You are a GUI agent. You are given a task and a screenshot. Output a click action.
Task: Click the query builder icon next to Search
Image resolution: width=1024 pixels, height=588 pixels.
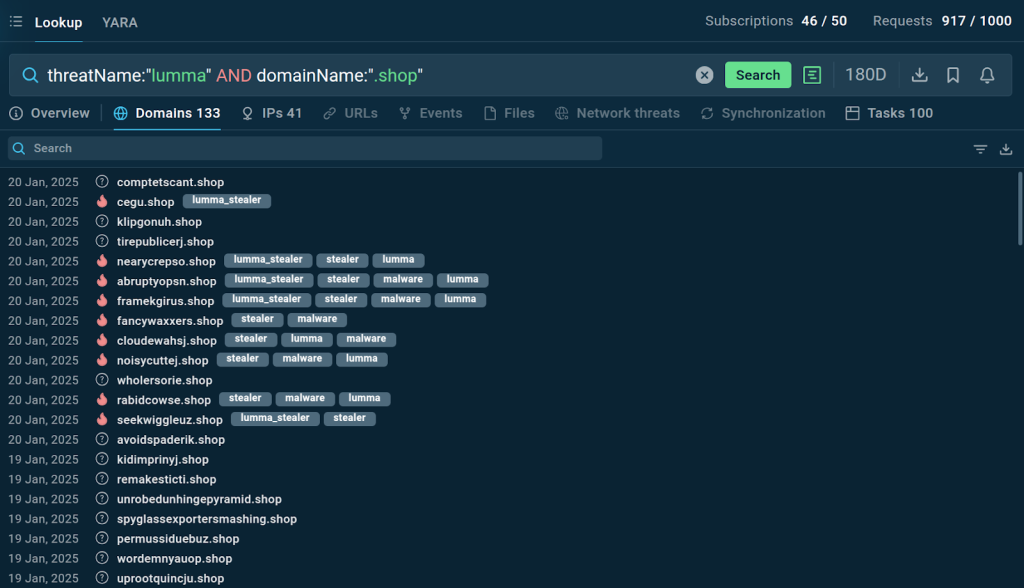[812, 75]
